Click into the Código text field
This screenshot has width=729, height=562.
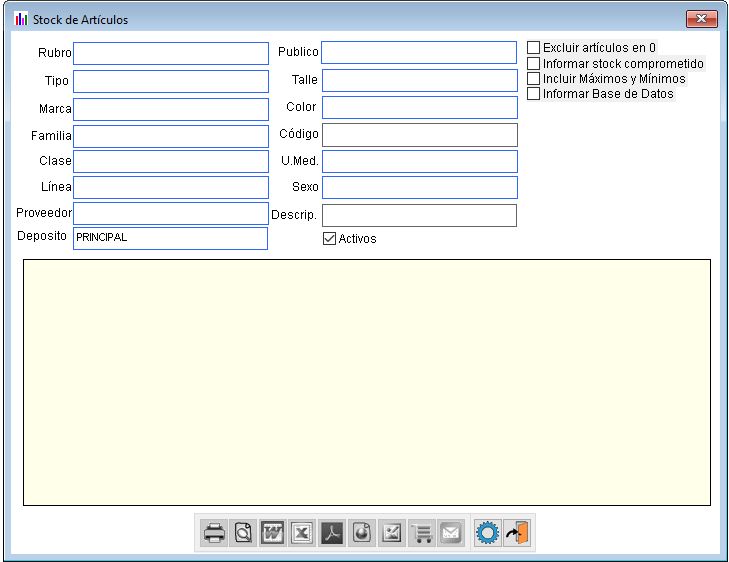click(419, 134)
